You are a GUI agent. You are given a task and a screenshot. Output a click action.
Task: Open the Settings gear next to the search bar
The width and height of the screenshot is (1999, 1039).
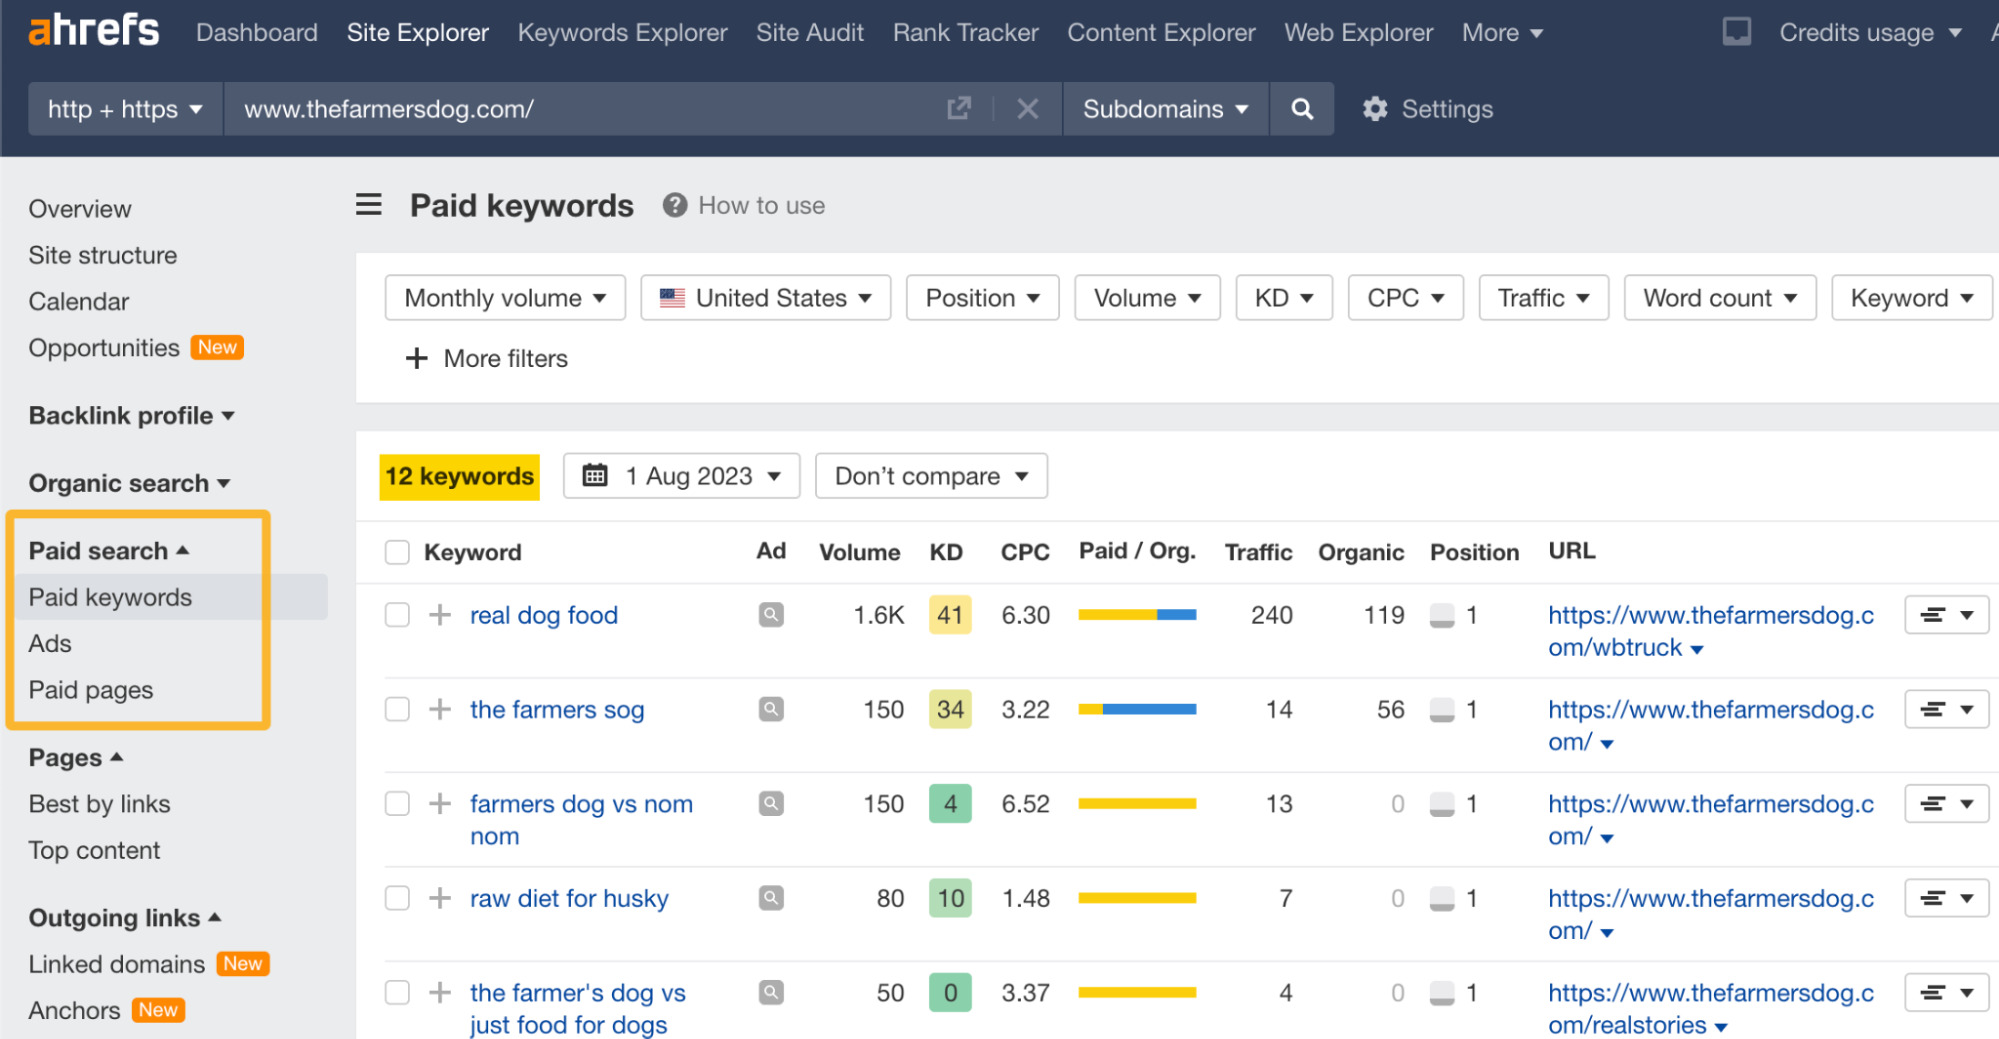[1376, 109]
